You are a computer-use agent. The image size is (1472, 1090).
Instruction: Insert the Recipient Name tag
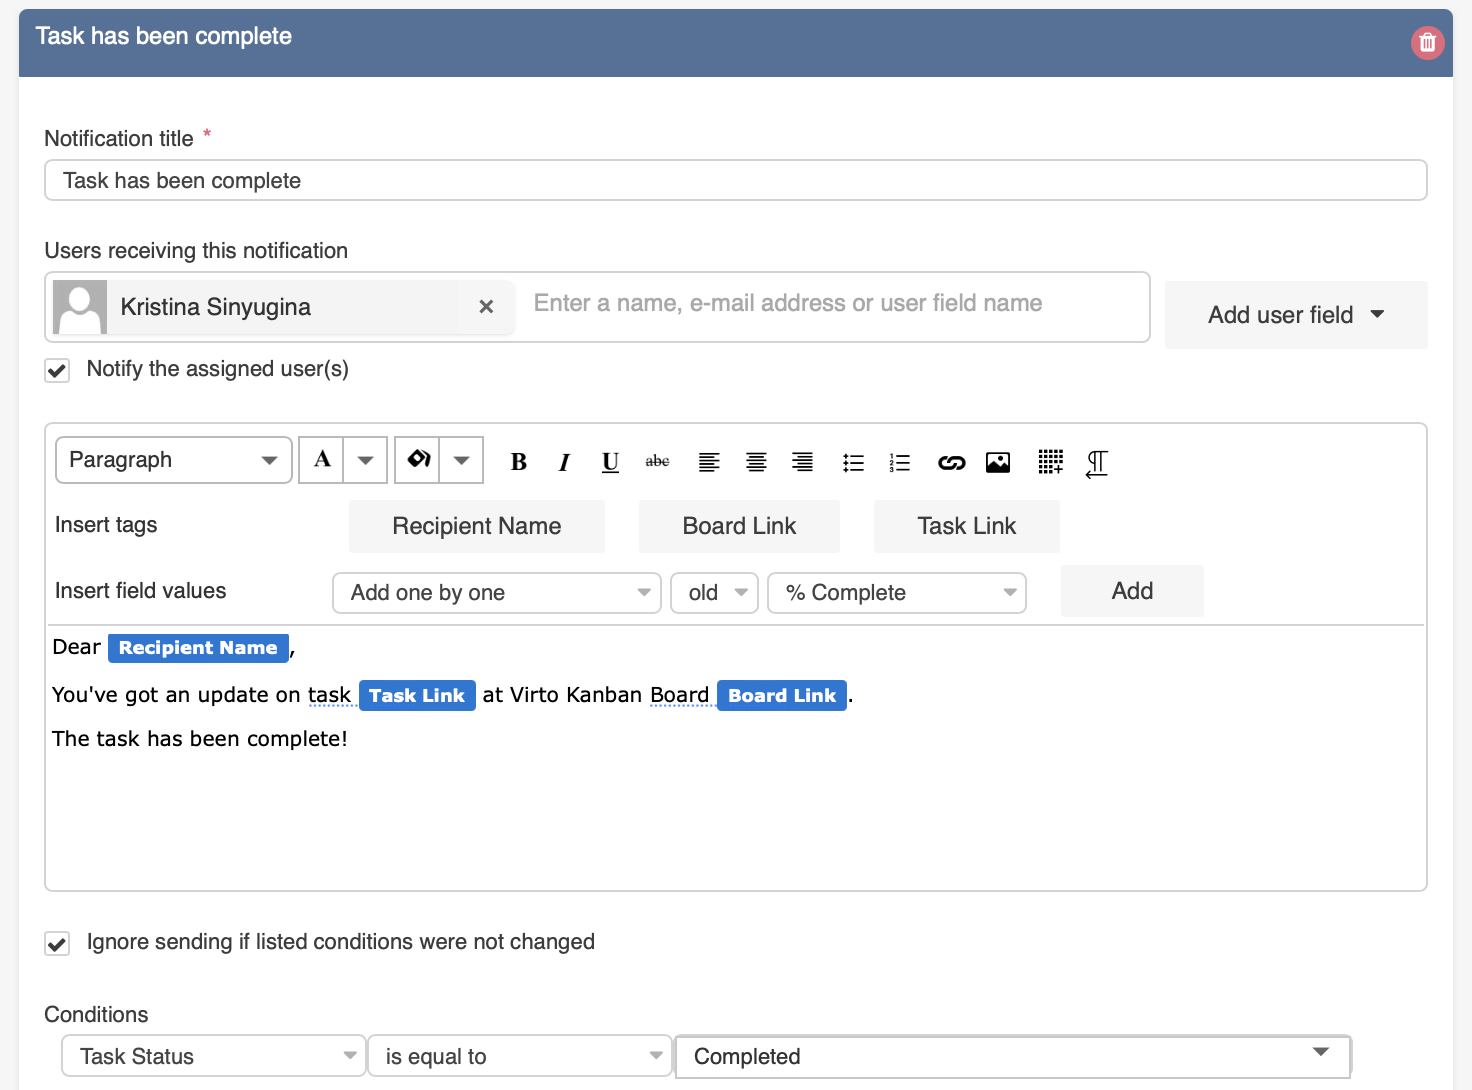tap(476, 525)
